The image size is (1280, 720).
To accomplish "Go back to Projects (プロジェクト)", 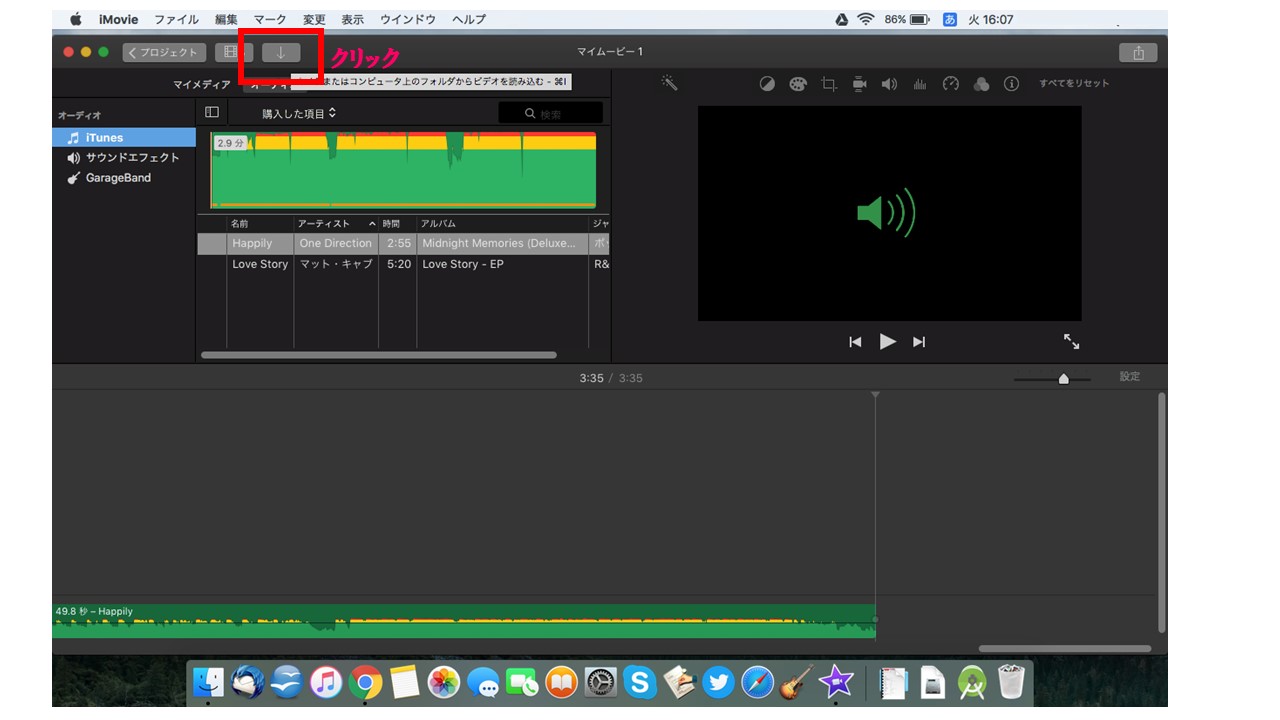I will click(x=165, y=53).
